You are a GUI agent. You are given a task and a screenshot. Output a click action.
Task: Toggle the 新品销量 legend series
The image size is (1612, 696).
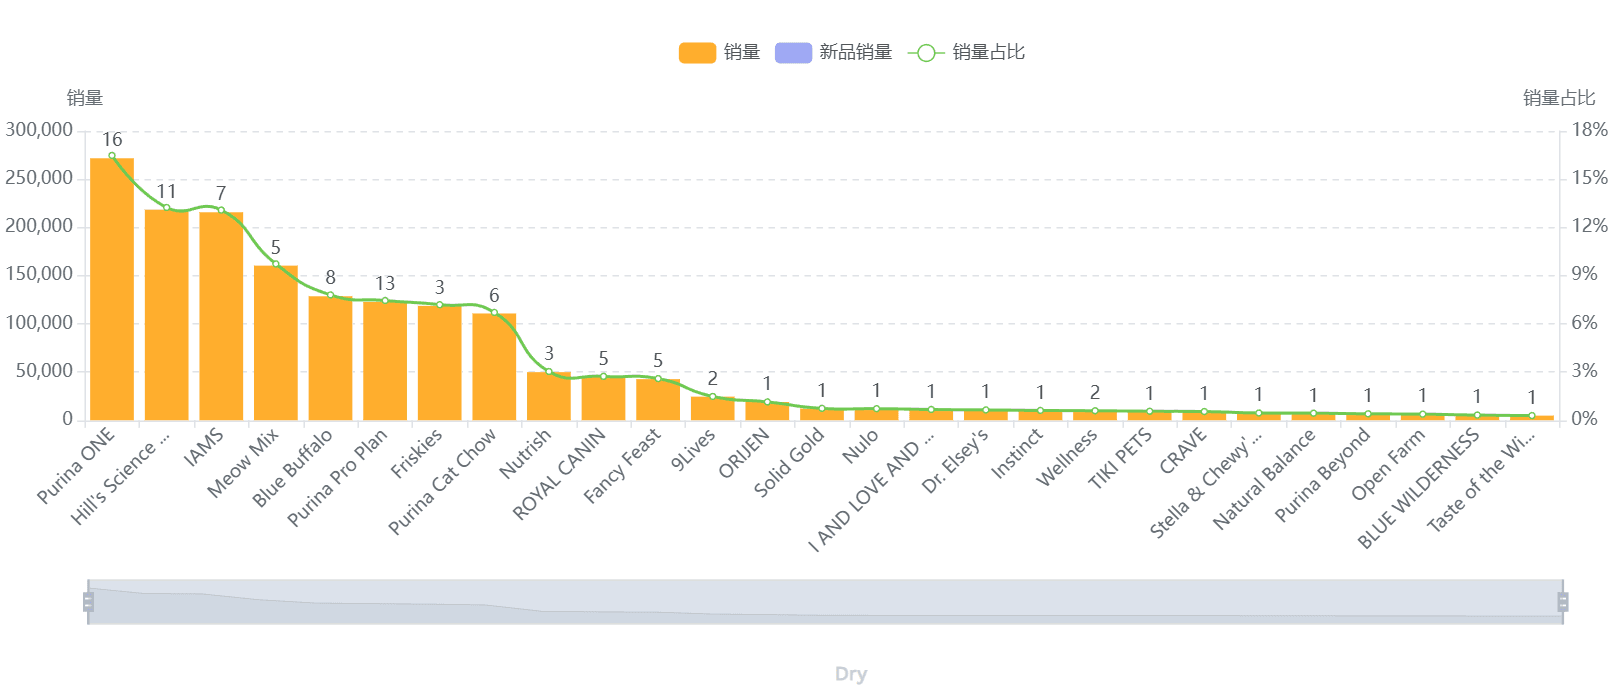[x=855, y=53]
